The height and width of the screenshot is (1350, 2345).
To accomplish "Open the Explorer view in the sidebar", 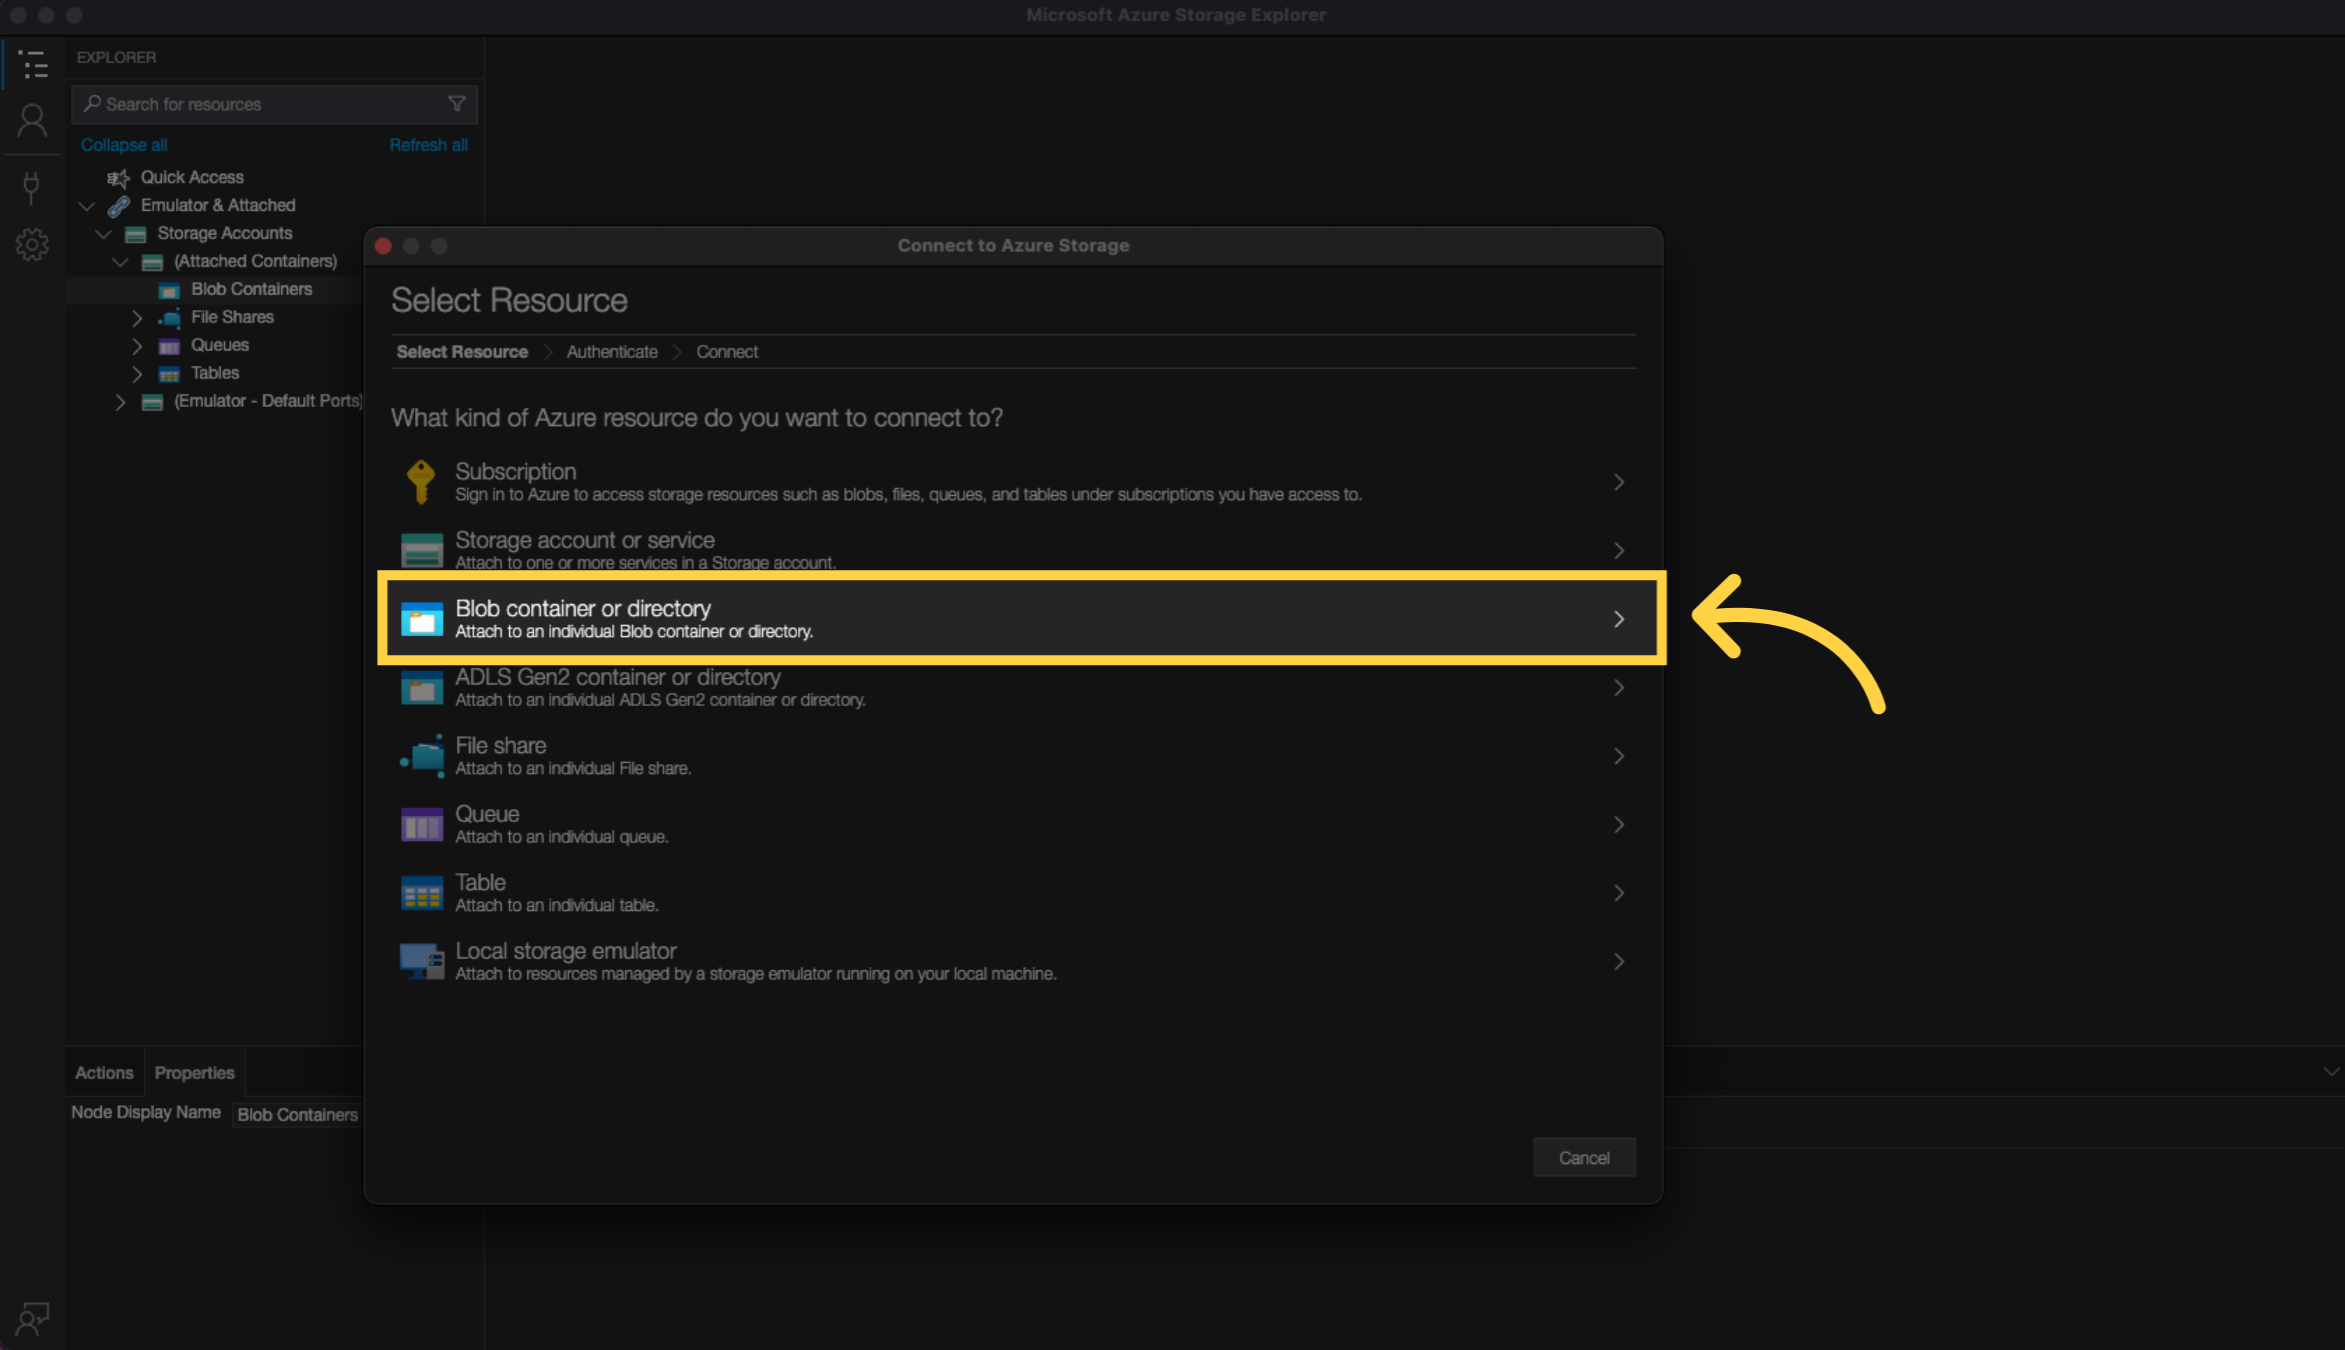I will (33, 65).
